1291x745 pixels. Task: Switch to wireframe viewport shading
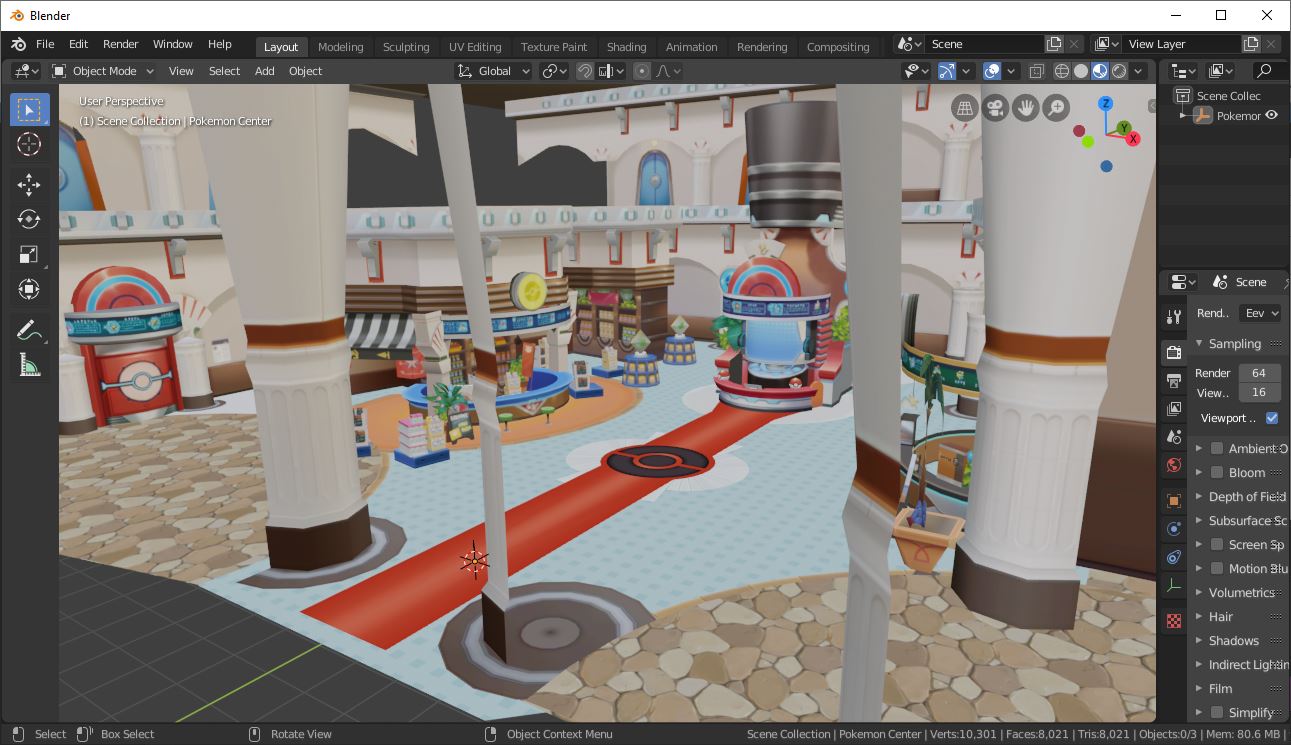click(x=1062, y=71)
